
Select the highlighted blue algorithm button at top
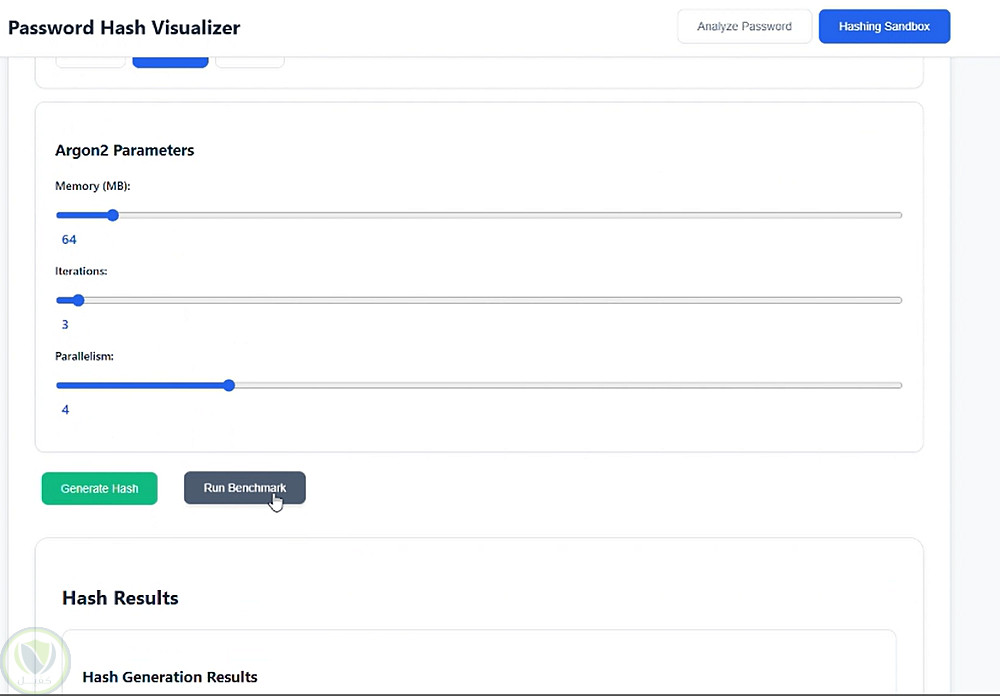tap(170, 62)
